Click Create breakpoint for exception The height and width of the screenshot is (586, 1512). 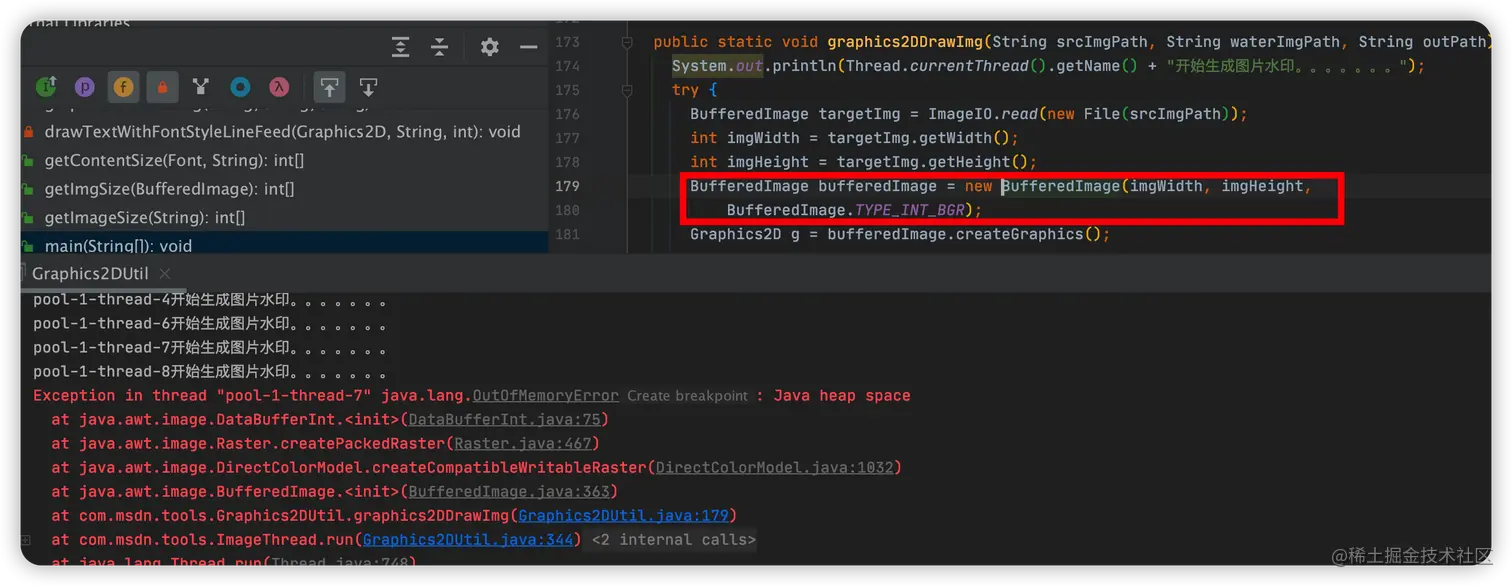(x=687, y=396)
